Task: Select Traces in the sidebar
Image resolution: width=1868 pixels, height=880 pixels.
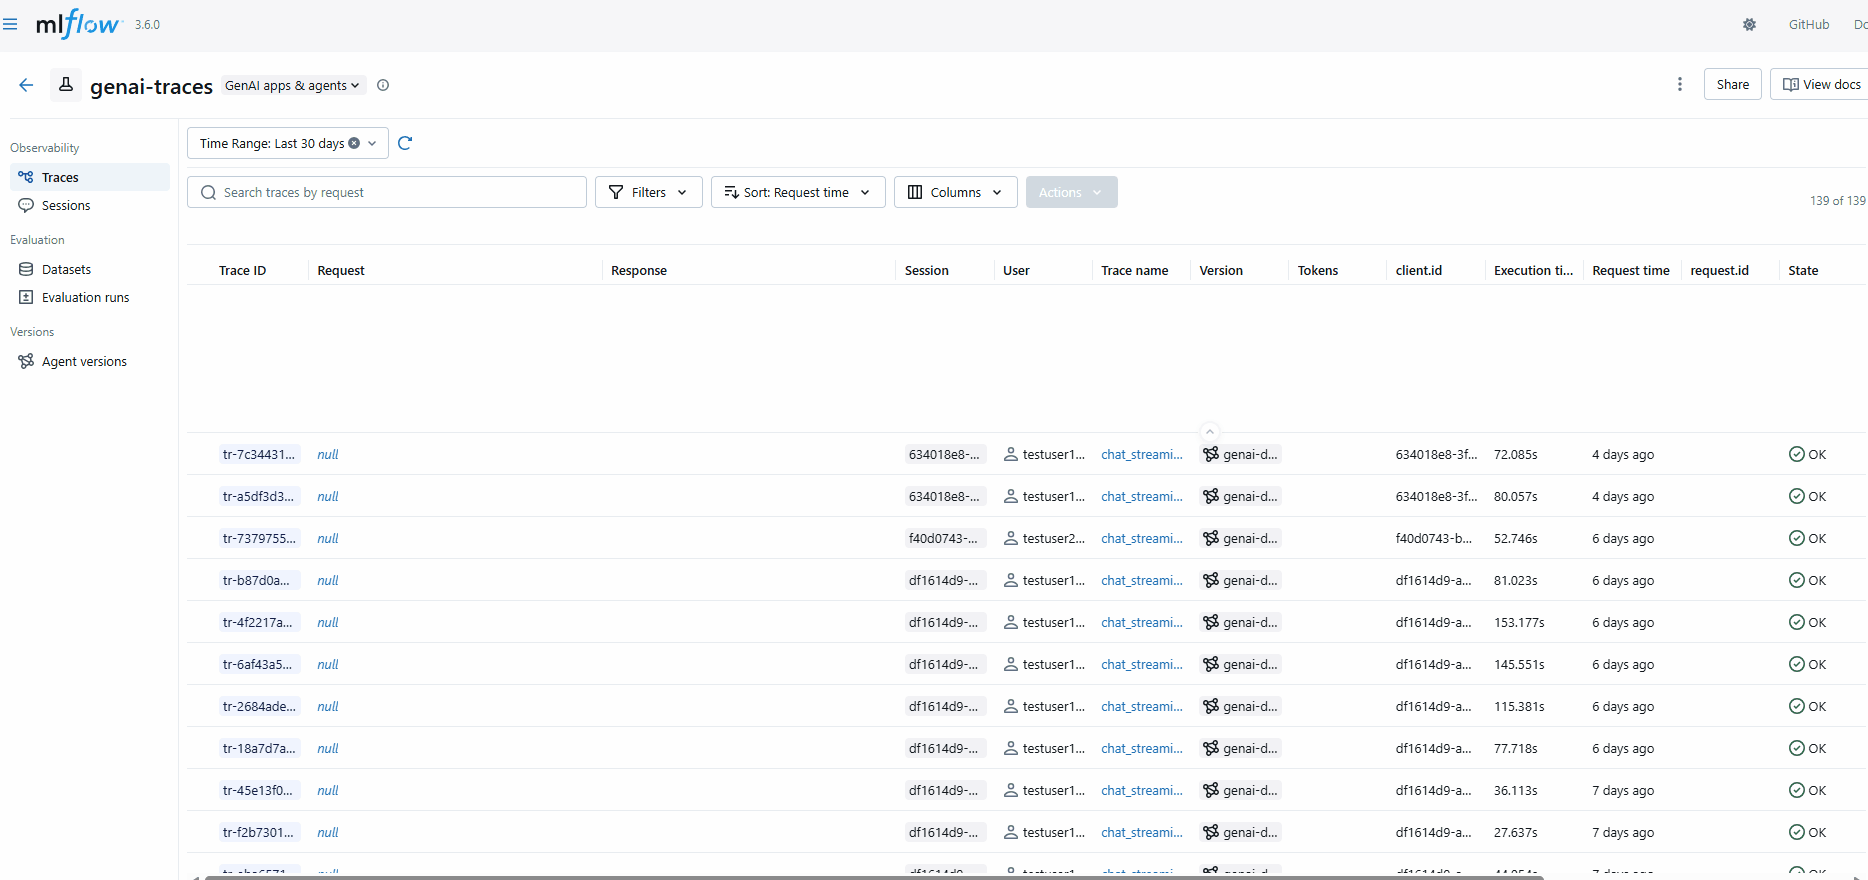Action: (x=90, y=177)
